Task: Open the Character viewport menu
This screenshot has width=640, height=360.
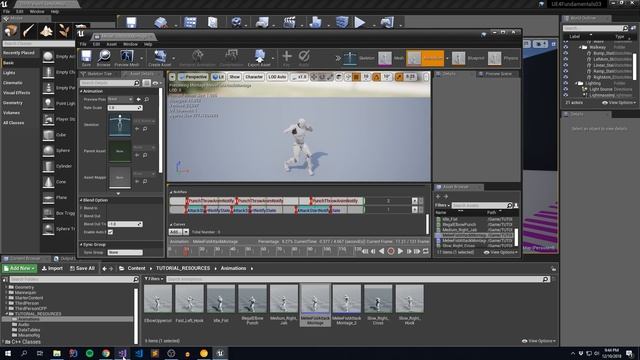Action: (x=254, y=76)
